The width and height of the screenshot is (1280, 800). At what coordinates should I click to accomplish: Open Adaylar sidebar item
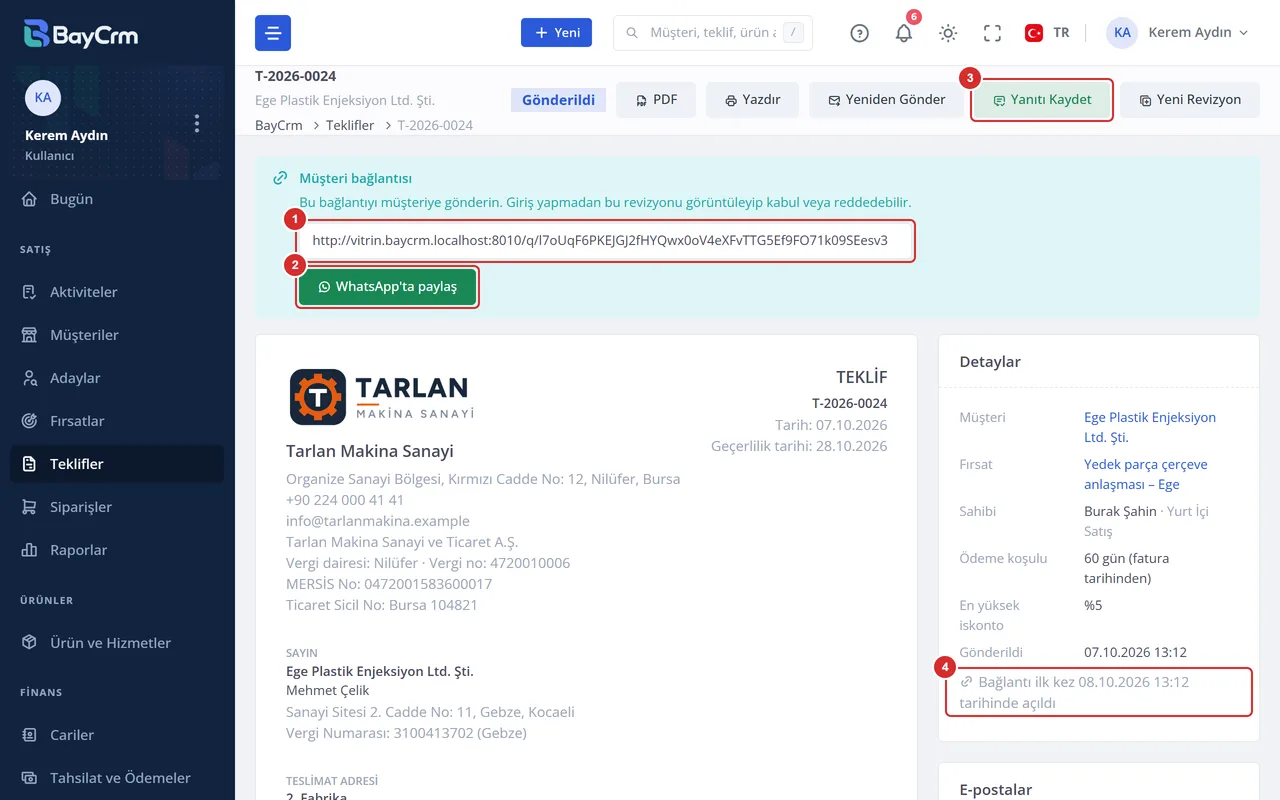click(117, 378)
